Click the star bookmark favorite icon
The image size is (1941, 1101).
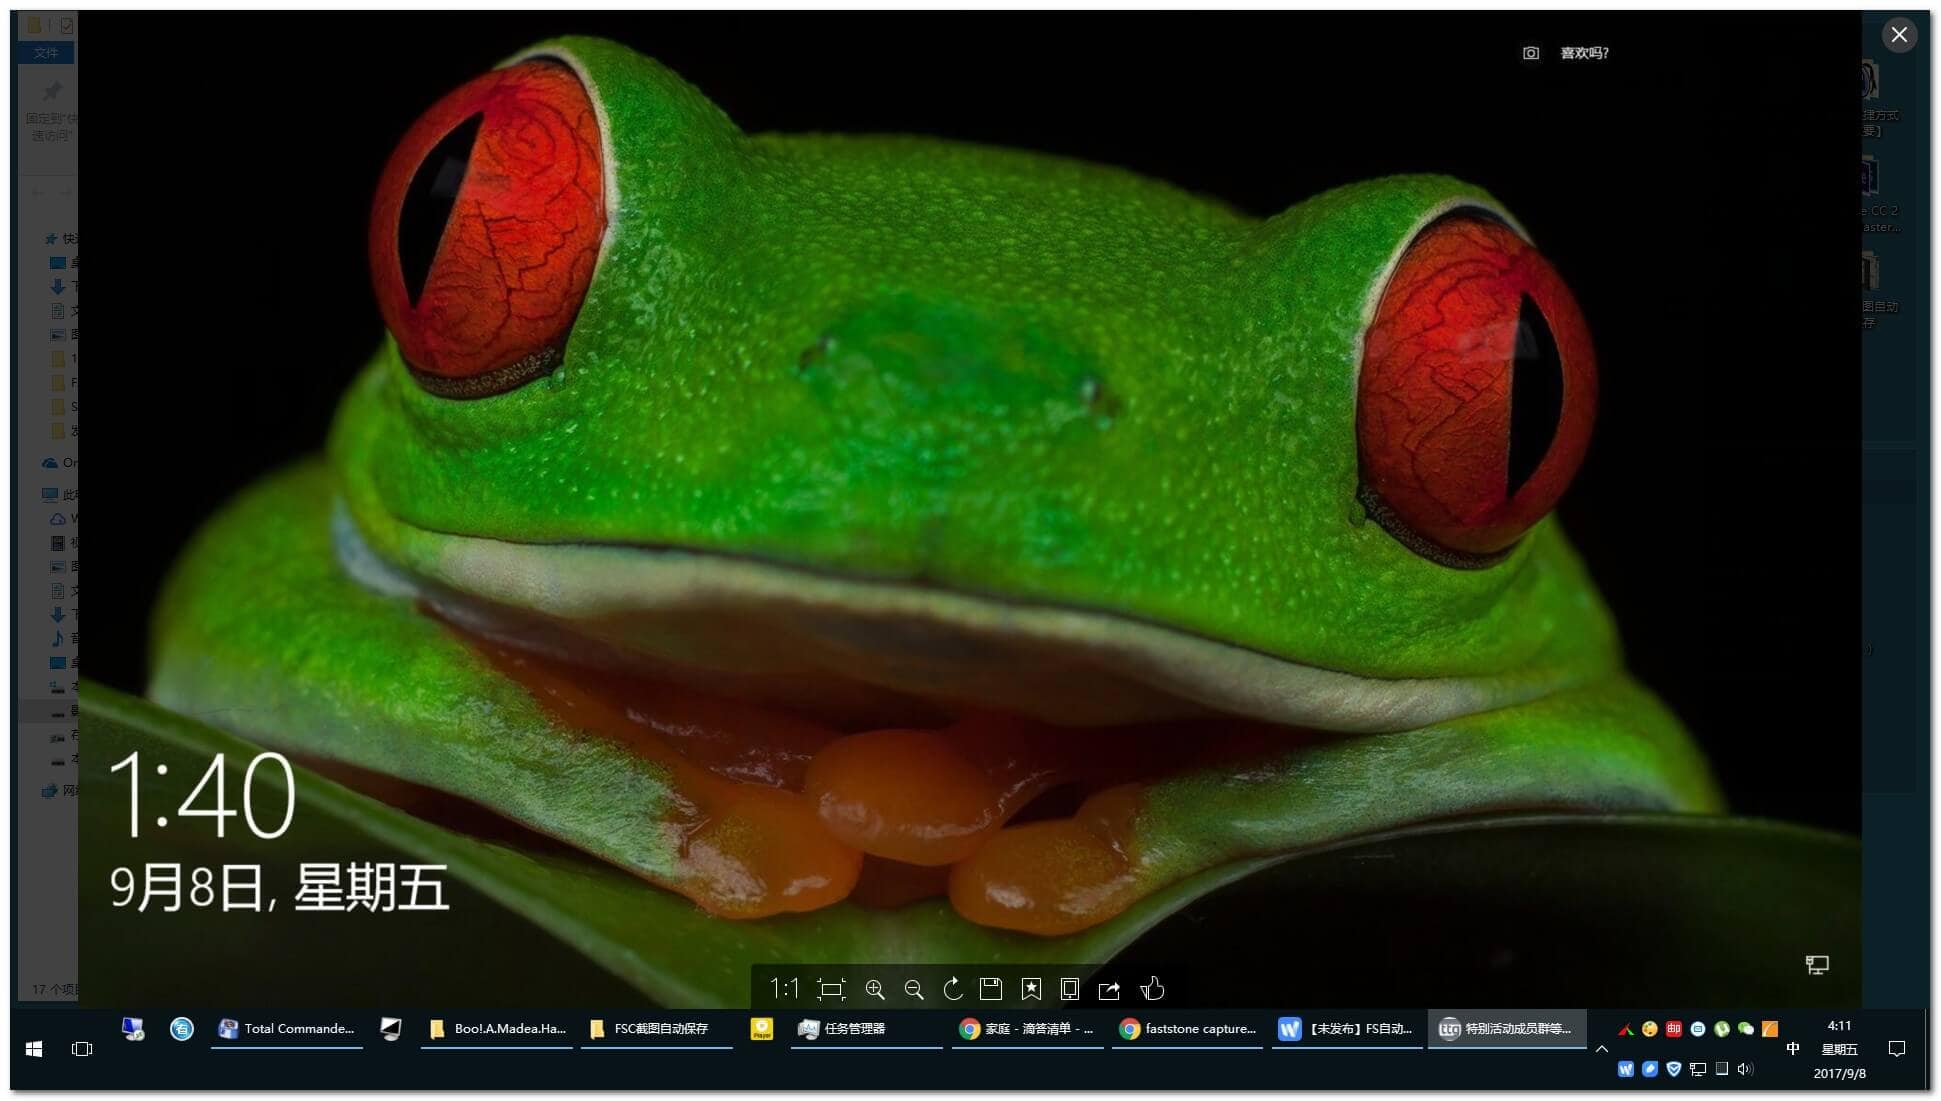pos(1031,989)
